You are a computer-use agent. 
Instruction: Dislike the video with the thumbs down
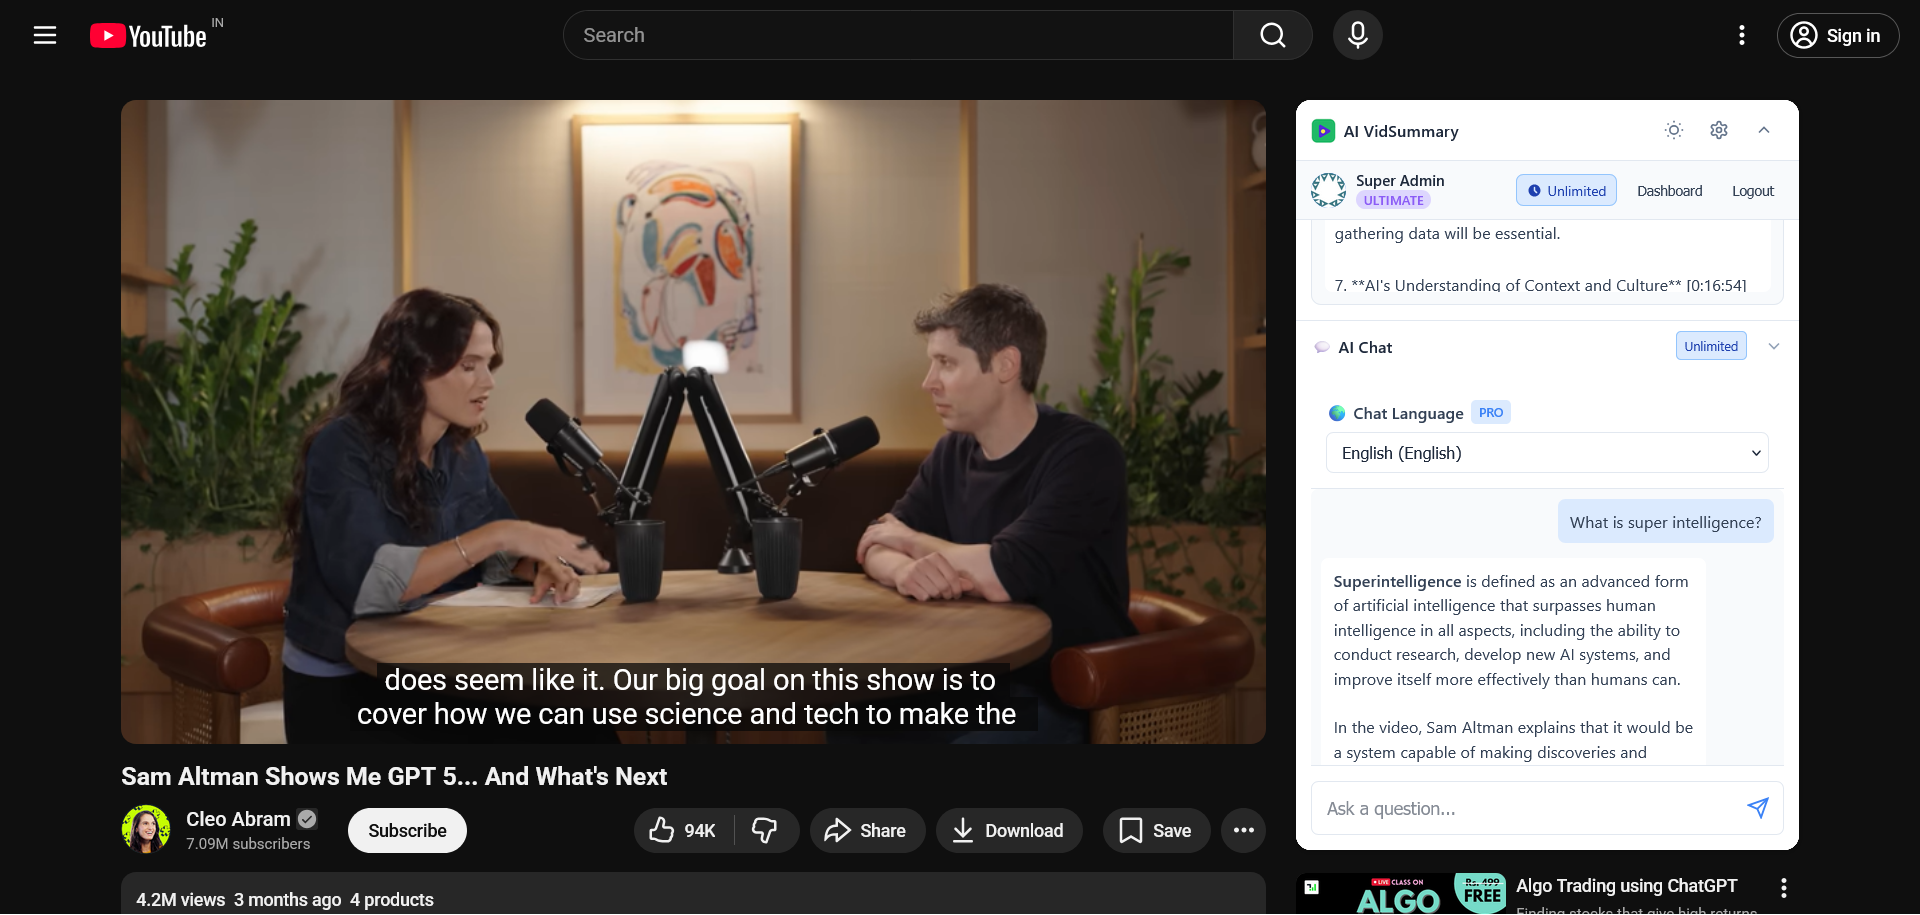click(x=764, y=830)
